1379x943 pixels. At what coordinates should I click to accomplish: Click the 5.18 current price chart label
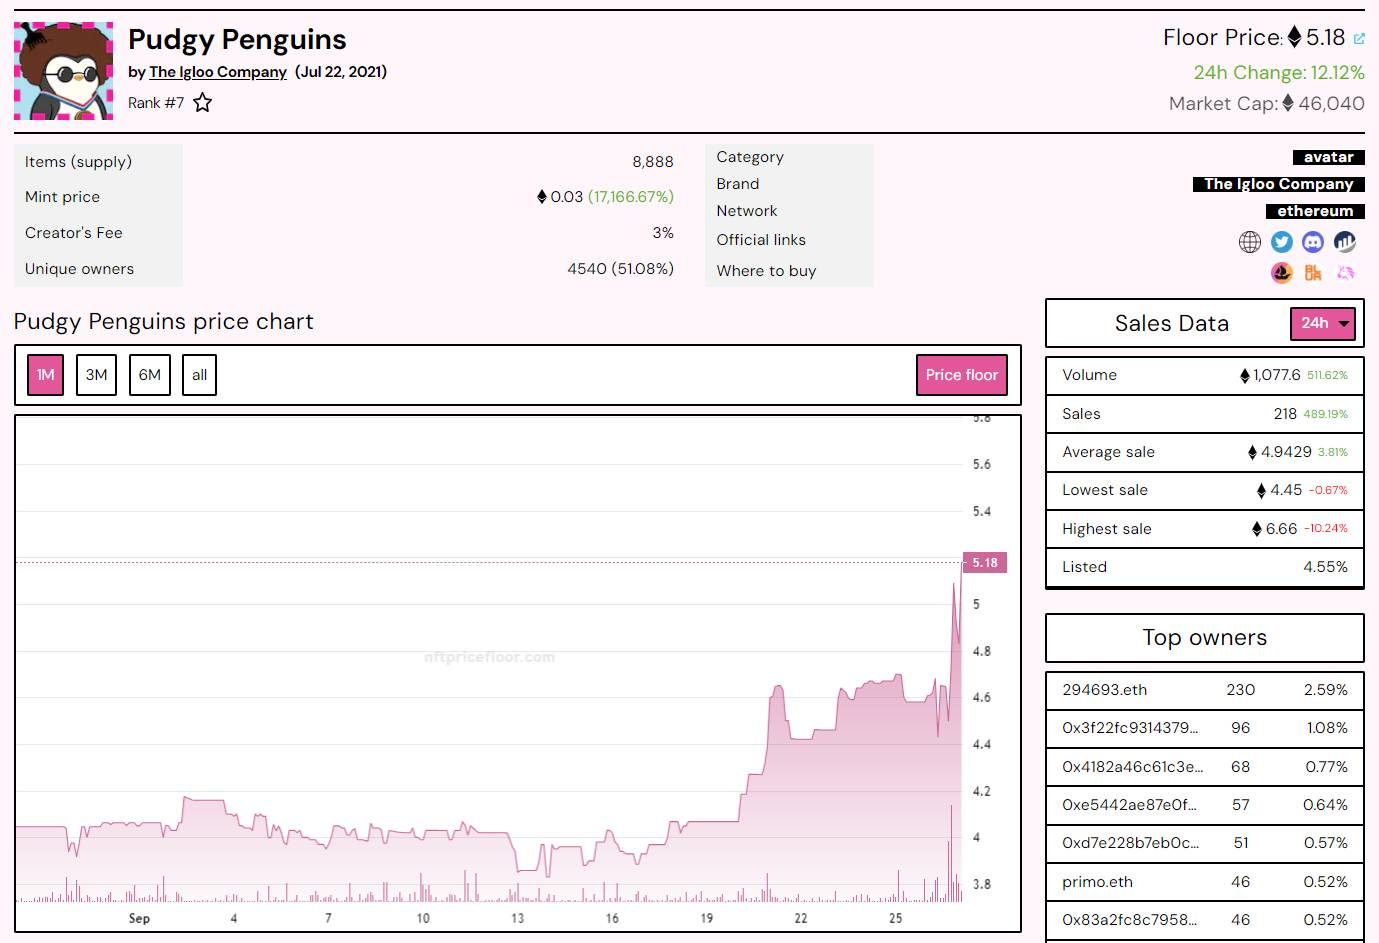point(984,563)
